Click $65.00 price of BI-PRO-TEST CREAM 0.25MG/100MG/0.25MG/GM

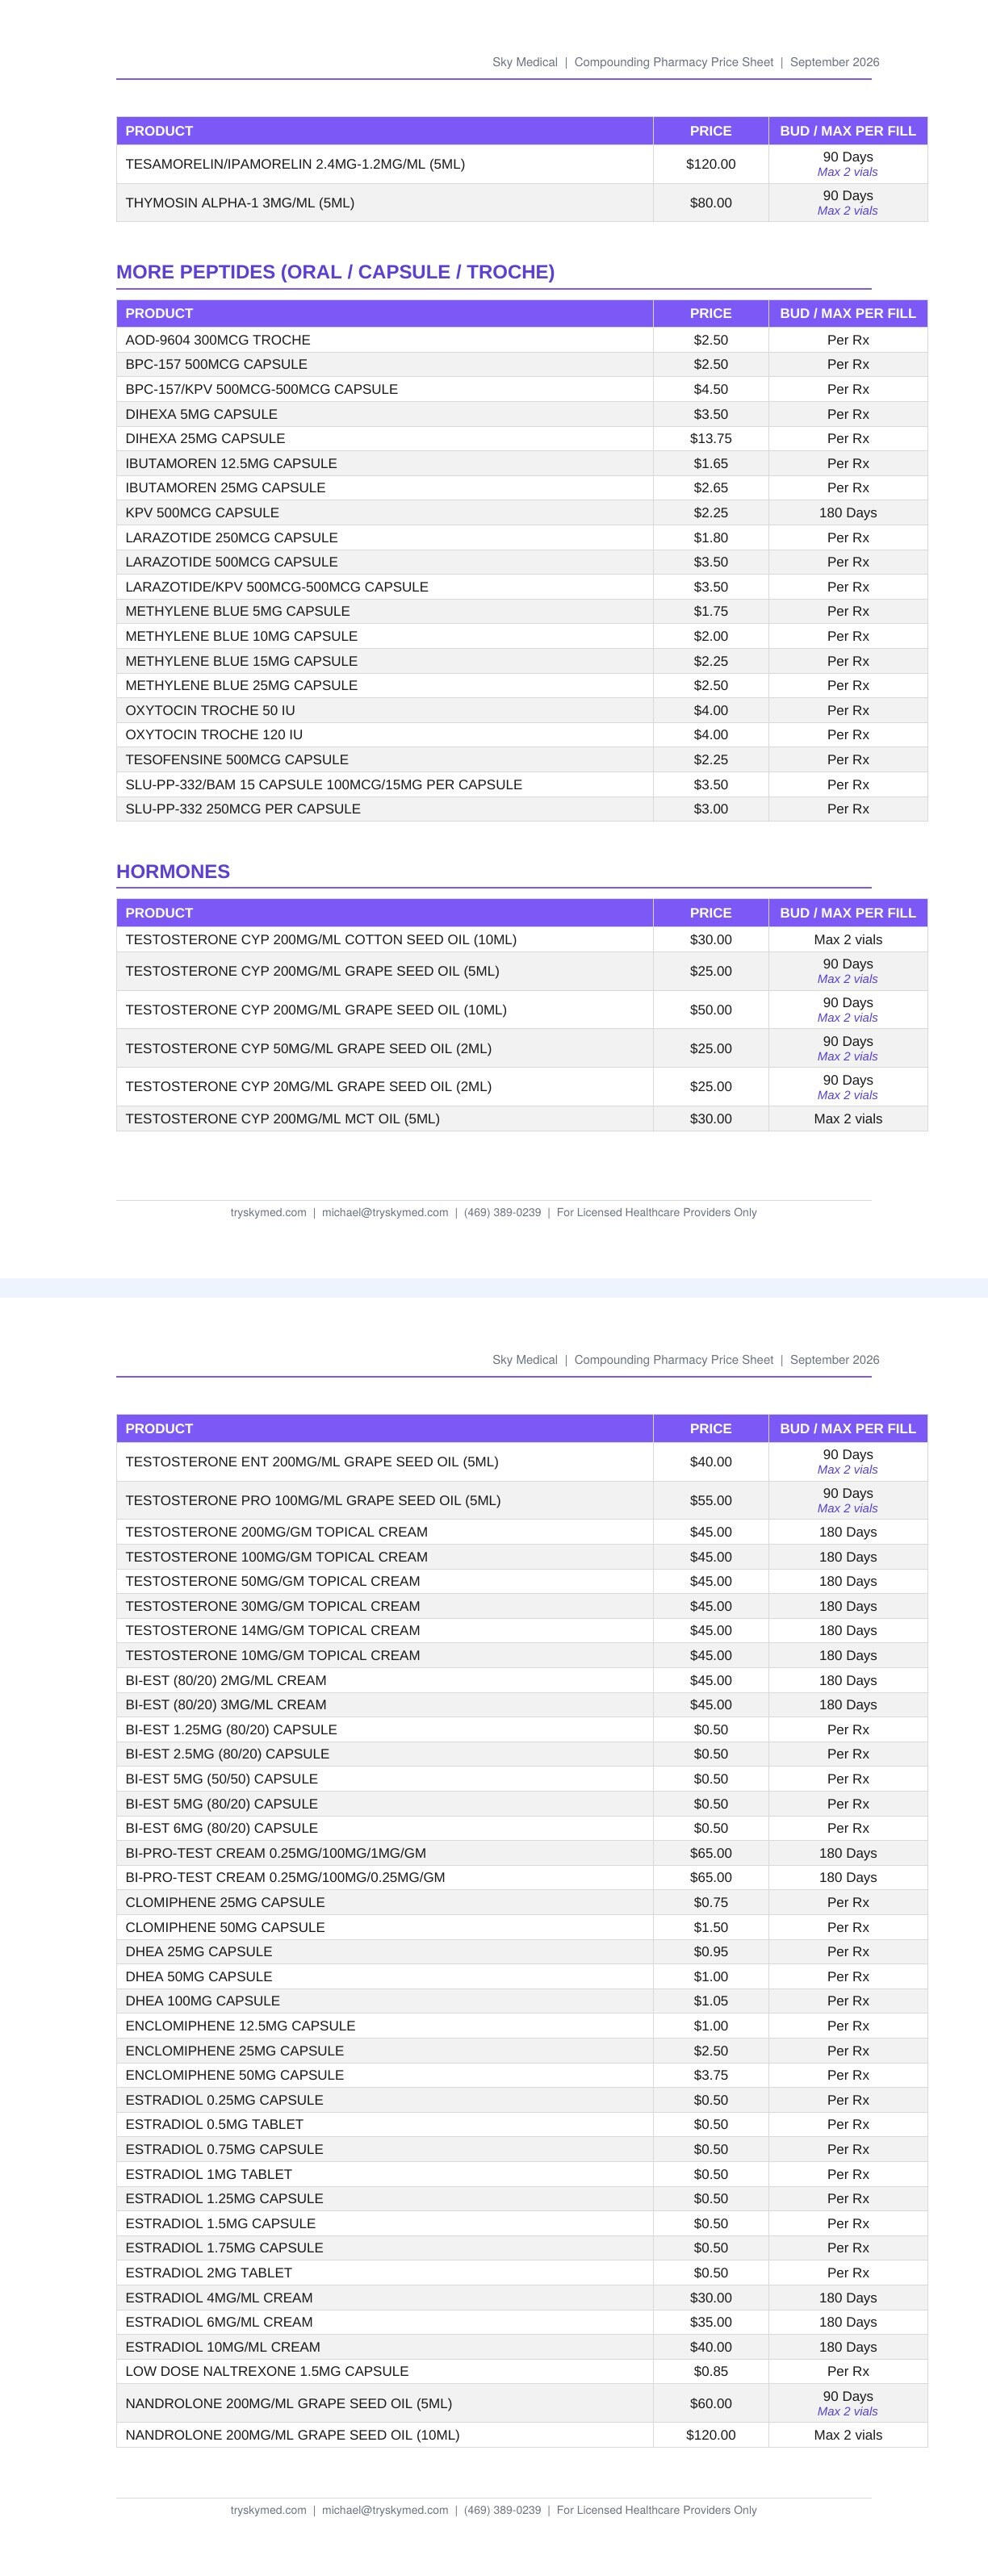(711, 1877)
